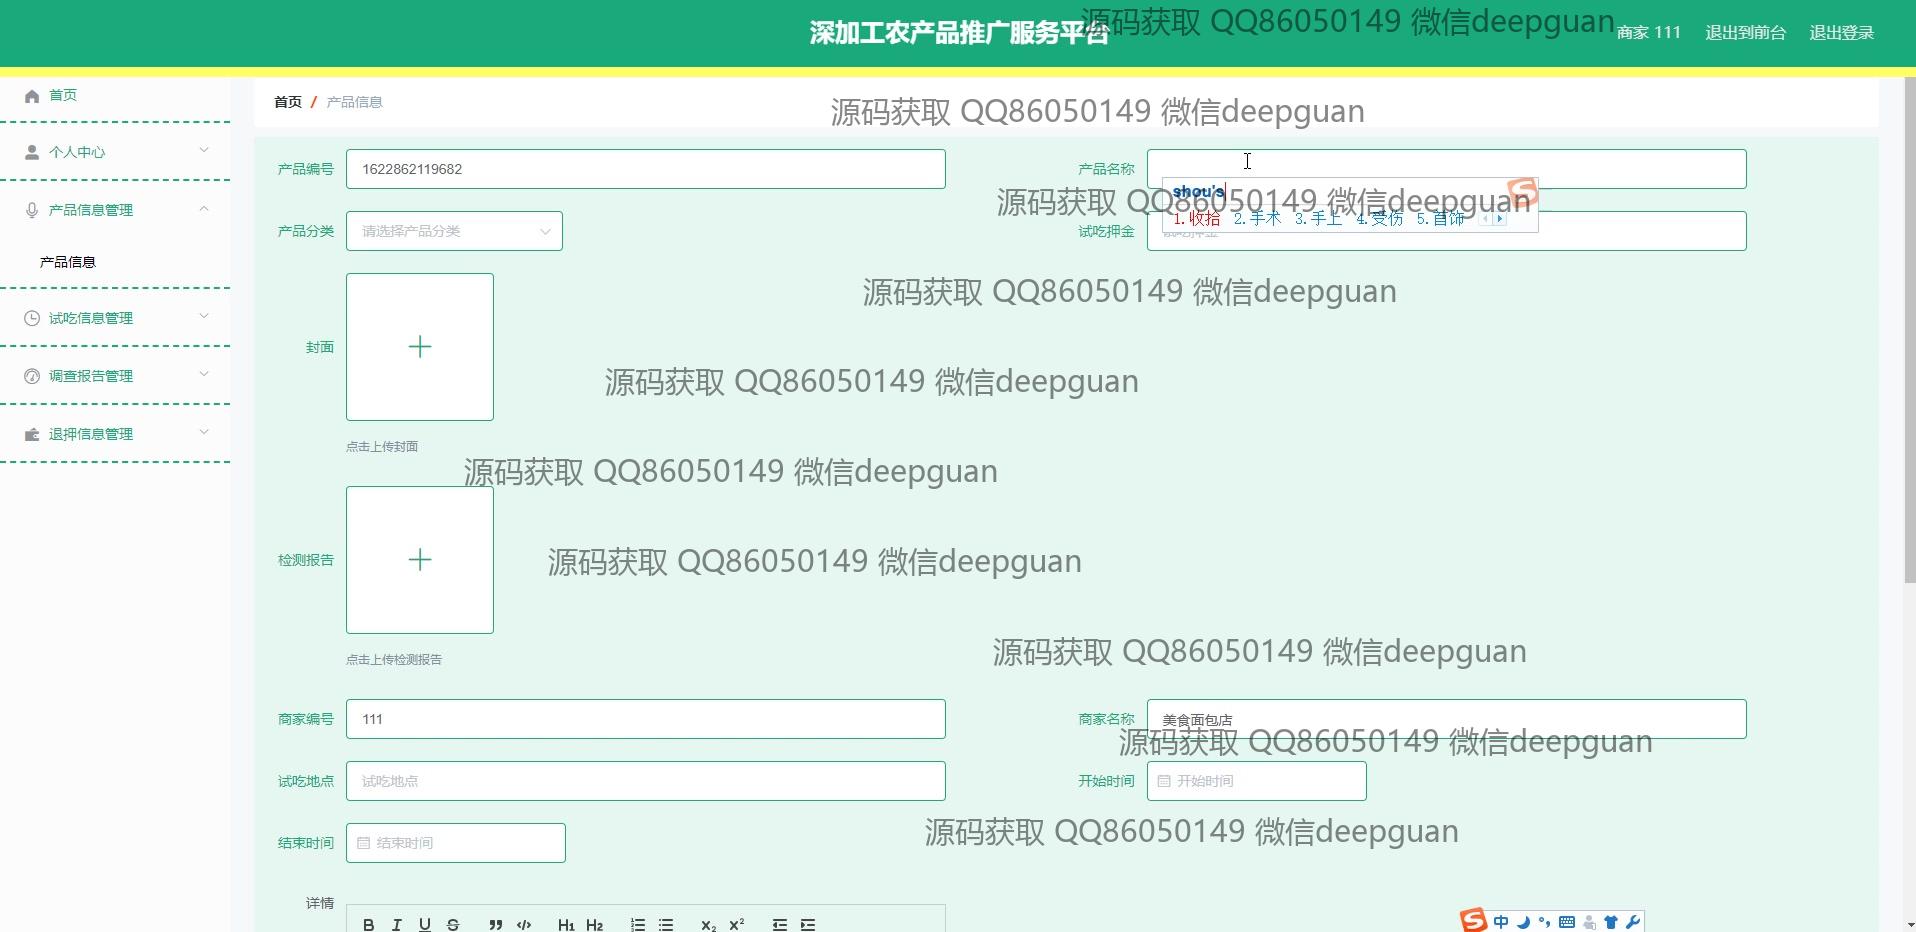Focus the 产品编号 input field
Screen dimensions: 1916x932
click(646, 169)
